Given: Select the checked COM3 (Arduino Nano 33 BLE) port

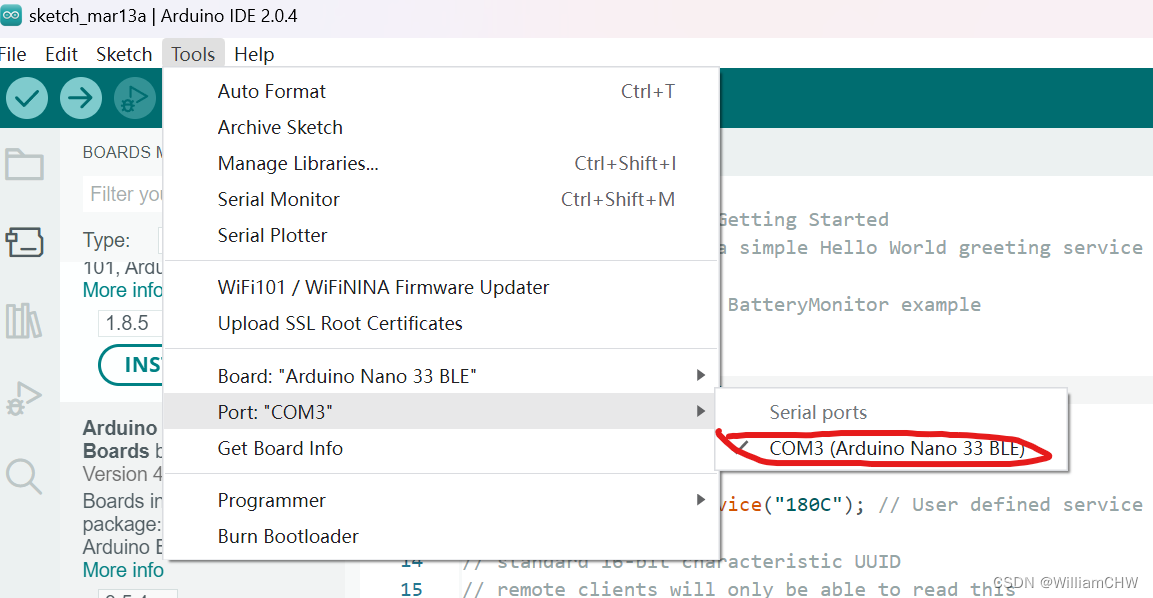Looking at the screenshot, I should [891, 448].
